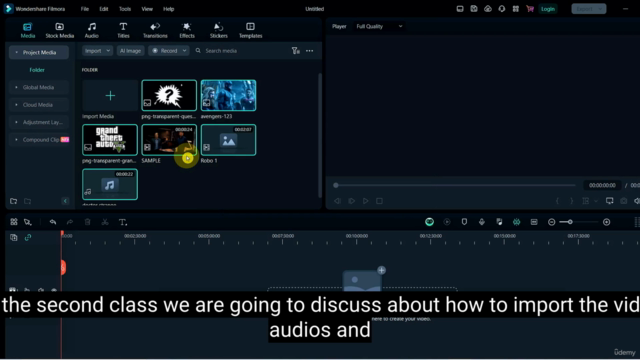
Task: Toggle the timeline auto-link icon
Action: click(28, 237)
